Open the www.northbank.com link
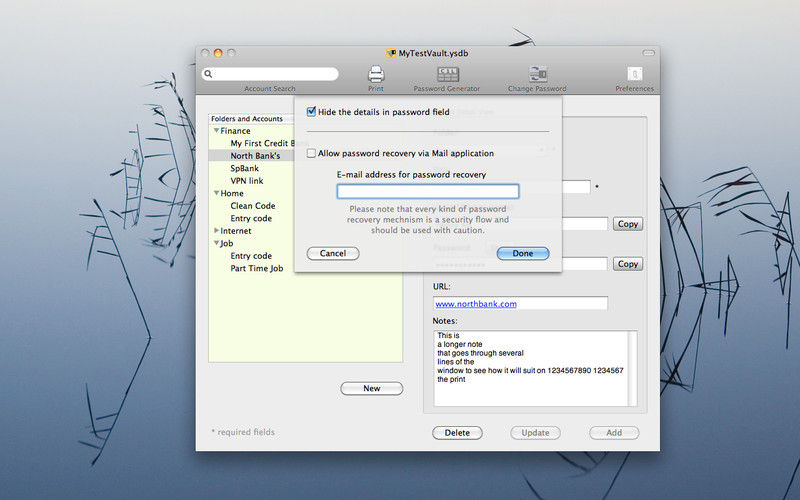The height and width of the screenshot is (500, 800). point(475,304)
